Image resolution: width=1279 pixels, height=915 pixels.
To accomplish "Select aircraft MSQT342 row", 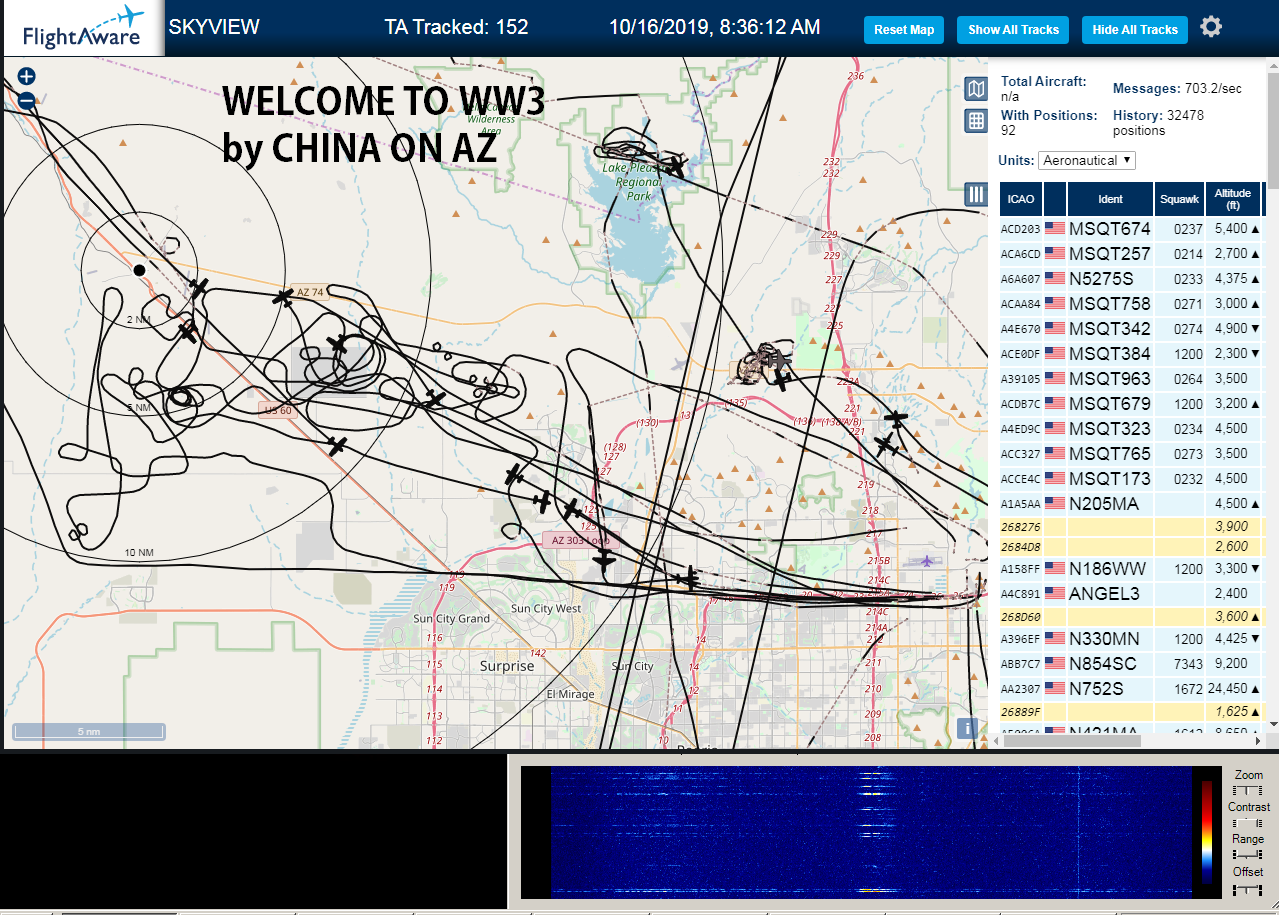I will click(x=1132, y=329).
